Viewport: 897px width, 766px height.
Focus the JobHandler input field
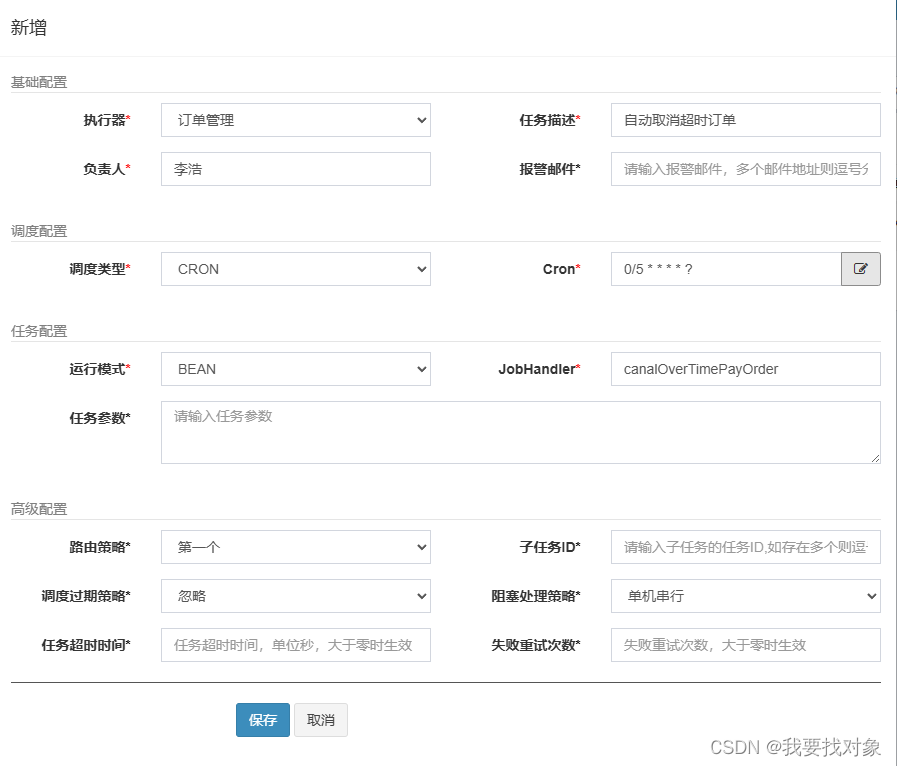click(745, 369)
